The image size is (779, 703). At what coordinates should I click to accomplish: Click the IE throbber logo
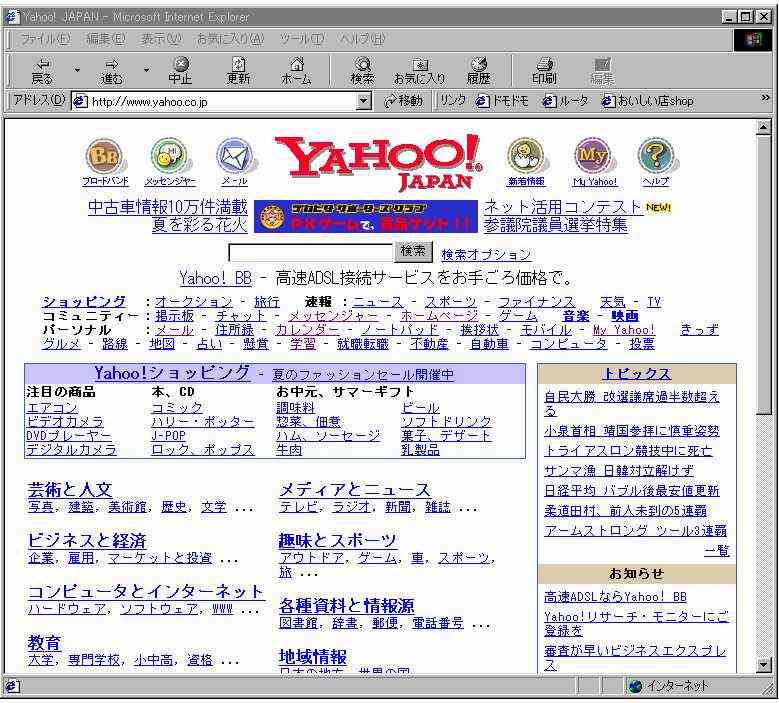pos(753,40)
